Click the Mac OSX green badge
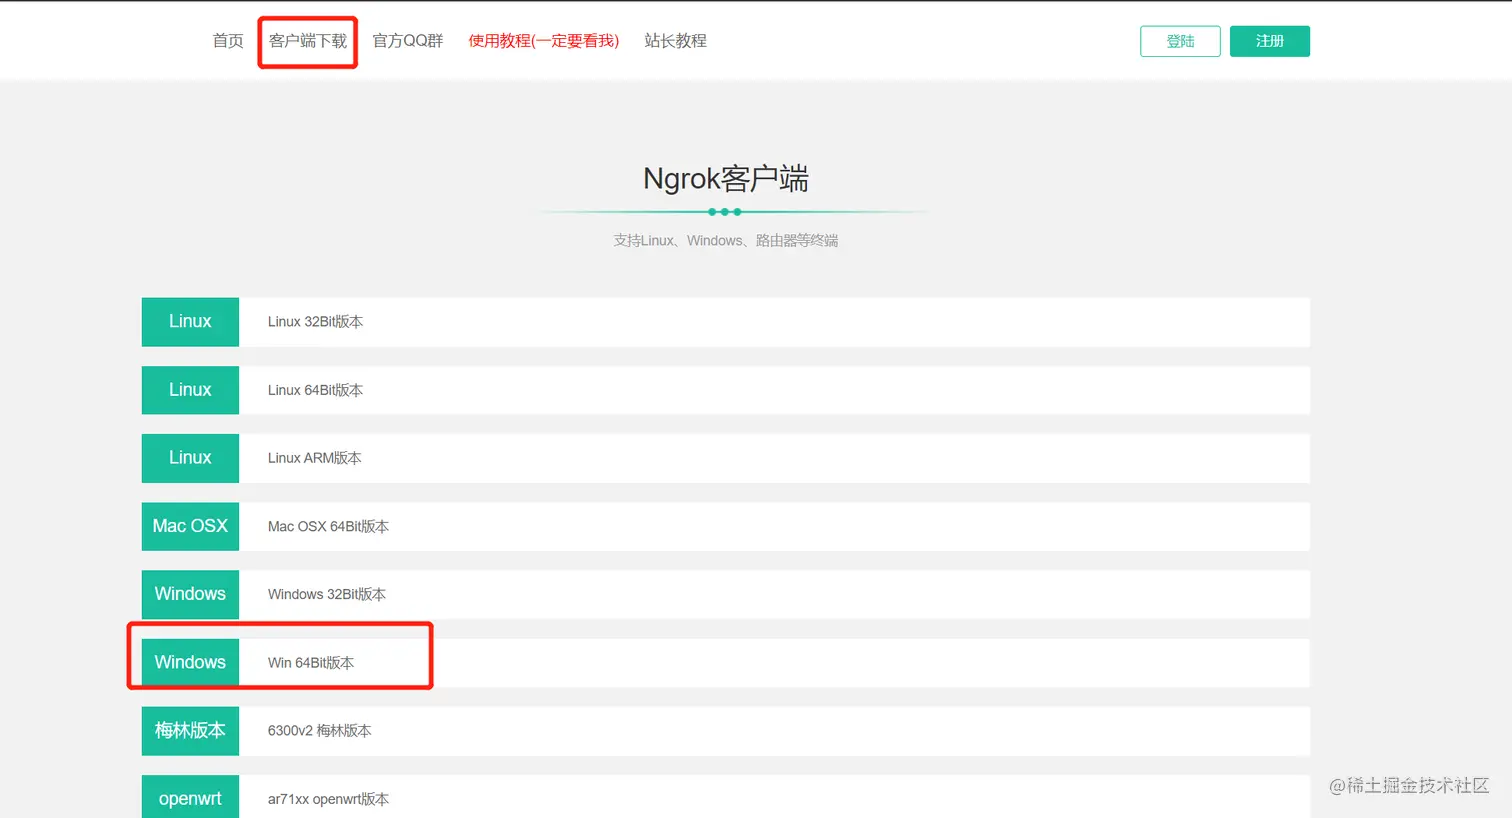This screenshot has width=1512, height=818. pyautogui.click(x=190, y=526)
